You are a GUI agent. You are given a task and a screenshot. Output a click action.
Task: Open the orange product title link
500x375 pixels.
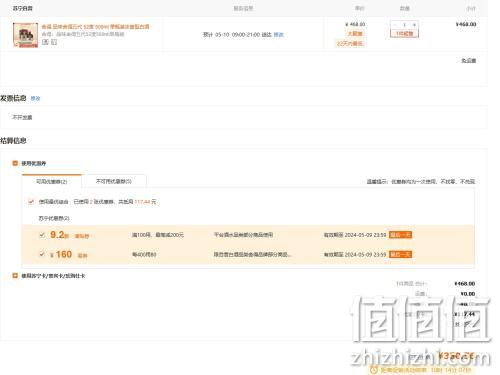[x=96, y=27]
